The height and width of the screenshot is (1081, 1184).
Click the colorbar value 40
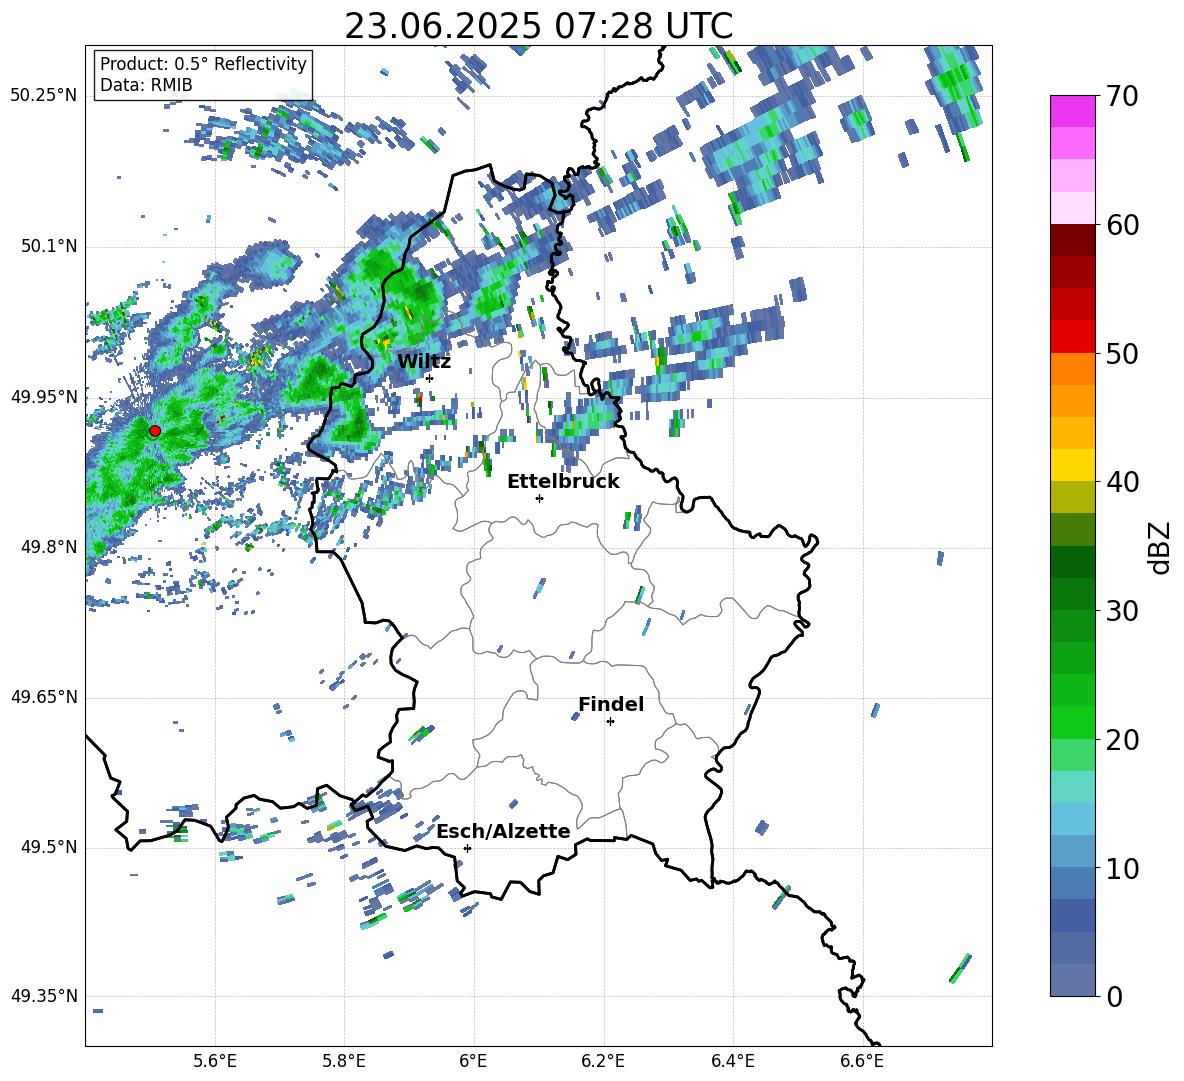(1122, 482)
